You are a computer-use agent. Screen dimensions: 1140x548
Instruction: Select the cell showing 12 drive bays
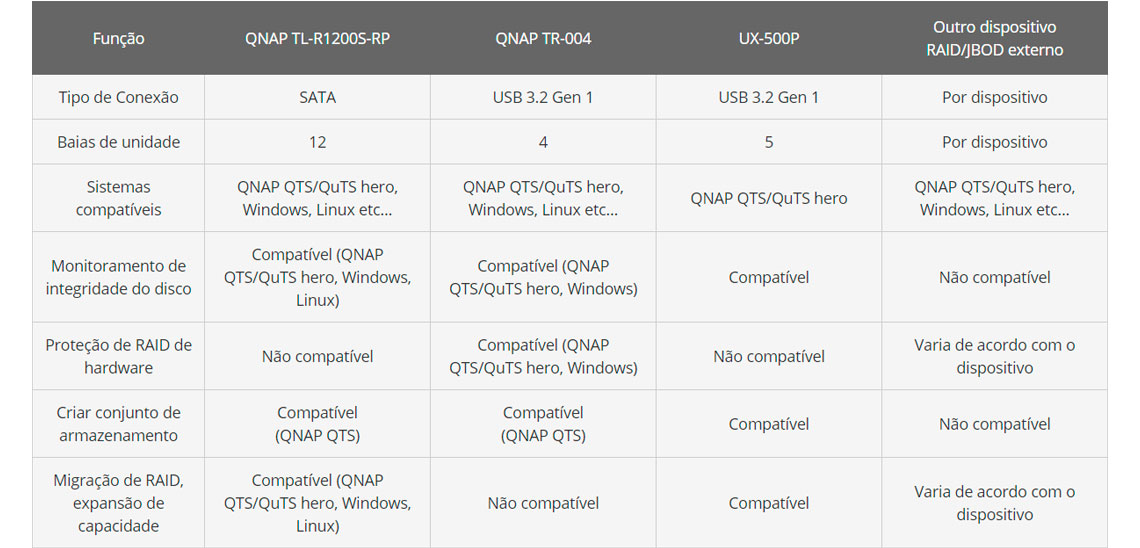click(317, 142)
